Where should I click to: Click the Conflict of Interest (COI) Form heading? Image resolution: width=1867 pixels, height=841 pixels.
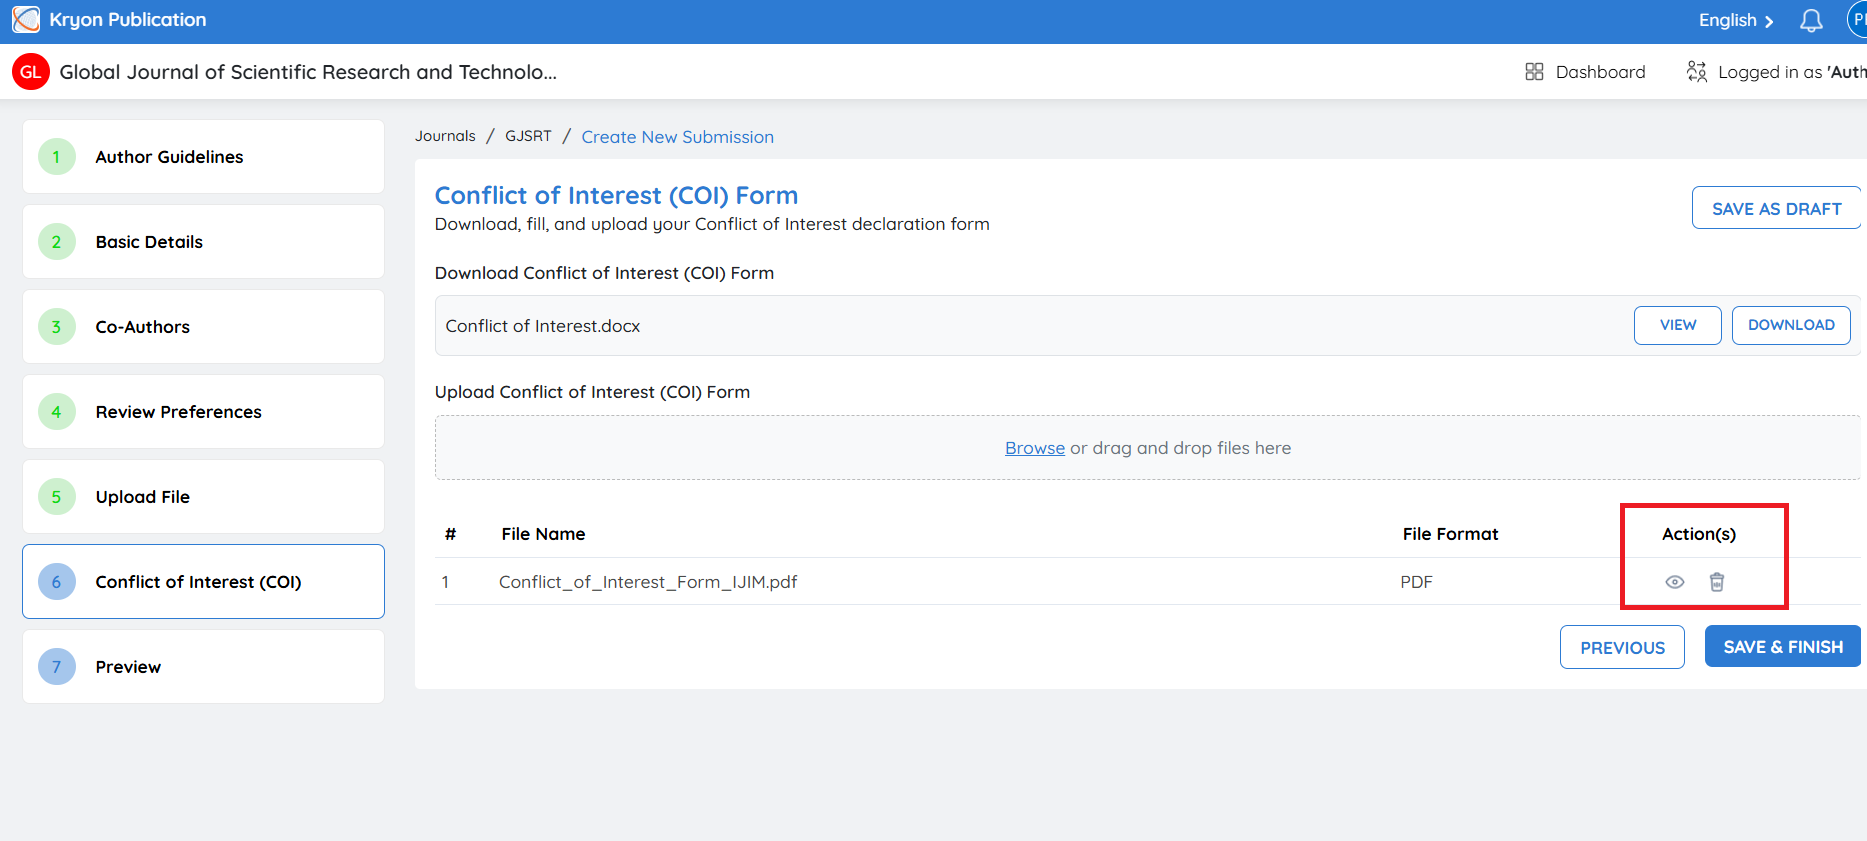(x=616, y=195)
